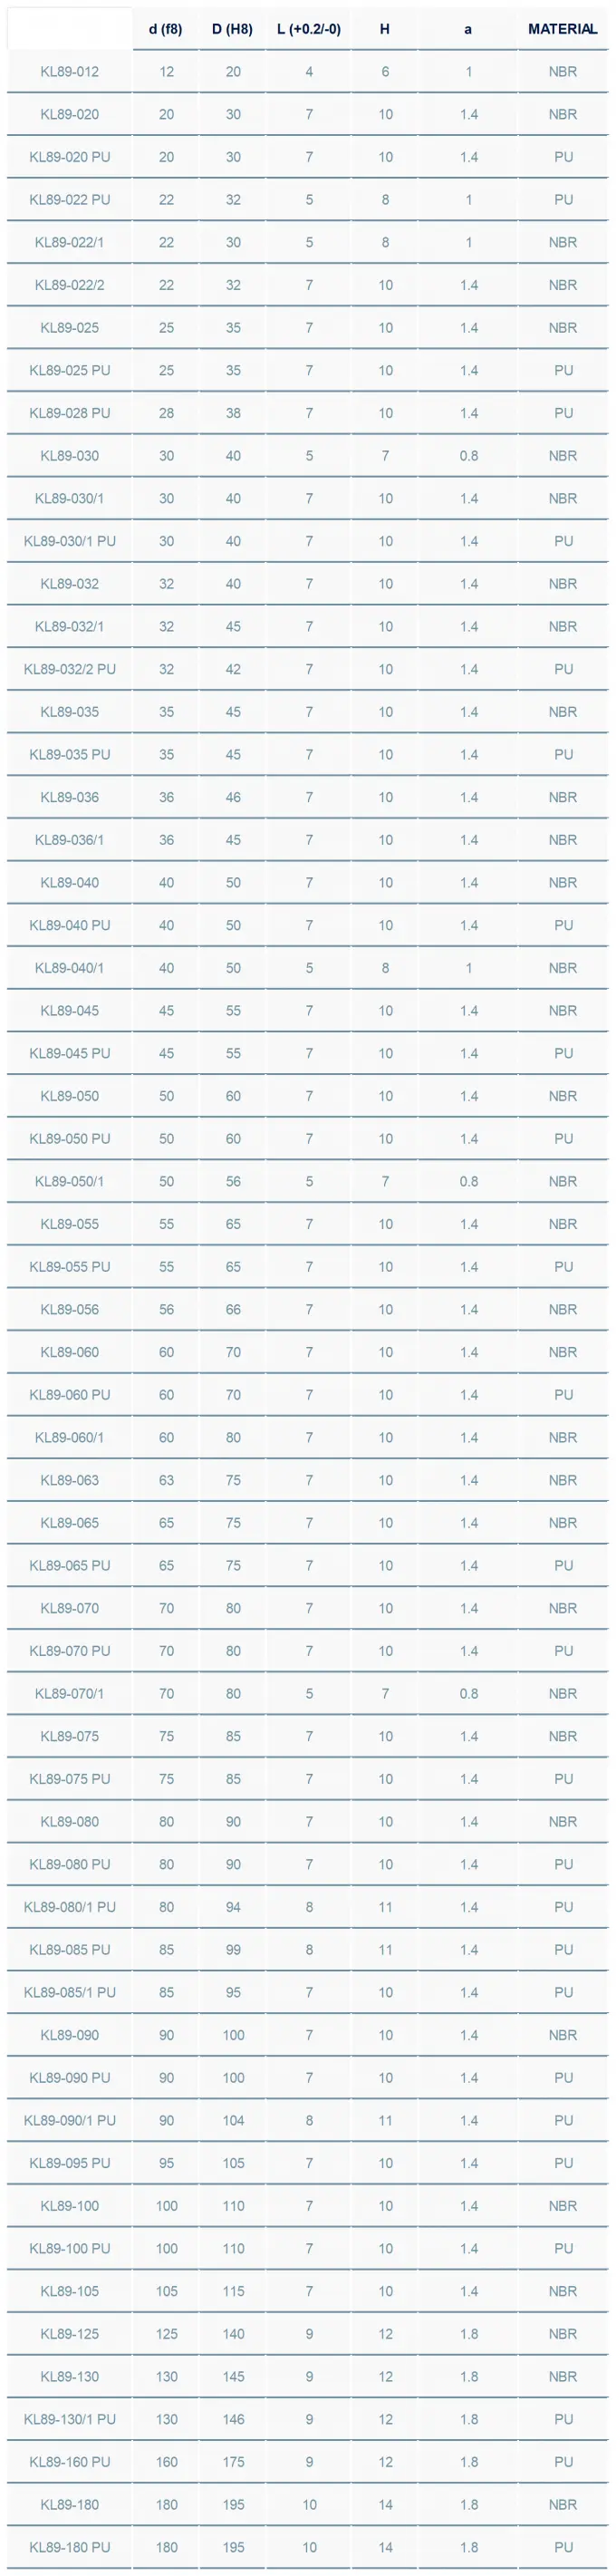Screen dimensions: 616x2576
Task: Open the KL89-020 PU product row
Action: click(70, 157)
